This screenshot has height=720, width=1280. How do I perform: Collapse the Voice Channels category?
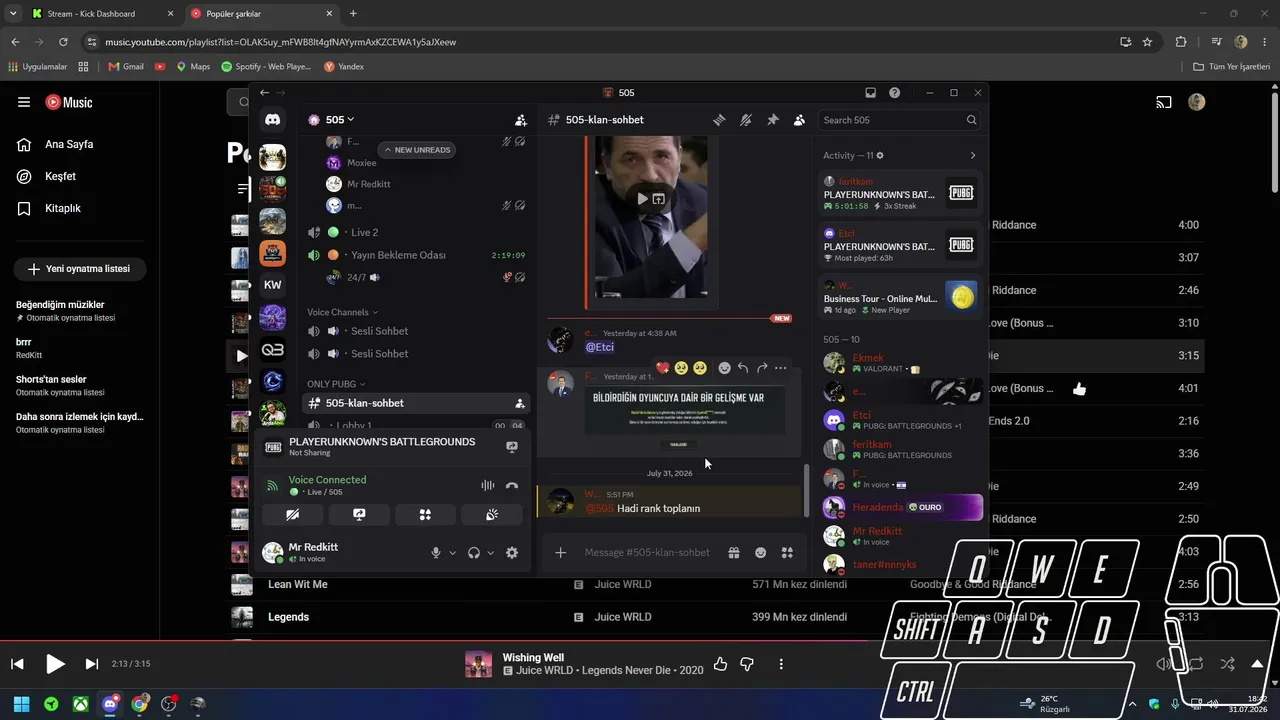coord(343,312)
